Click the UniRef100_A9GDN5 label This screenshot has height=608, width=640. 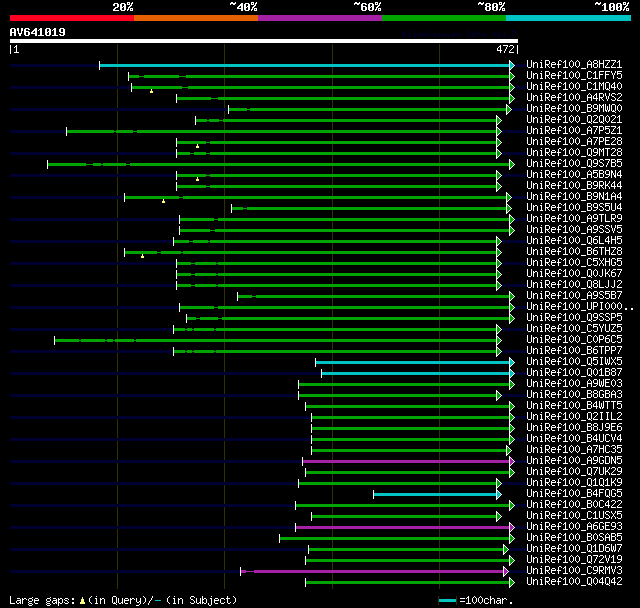coord(574,461)
